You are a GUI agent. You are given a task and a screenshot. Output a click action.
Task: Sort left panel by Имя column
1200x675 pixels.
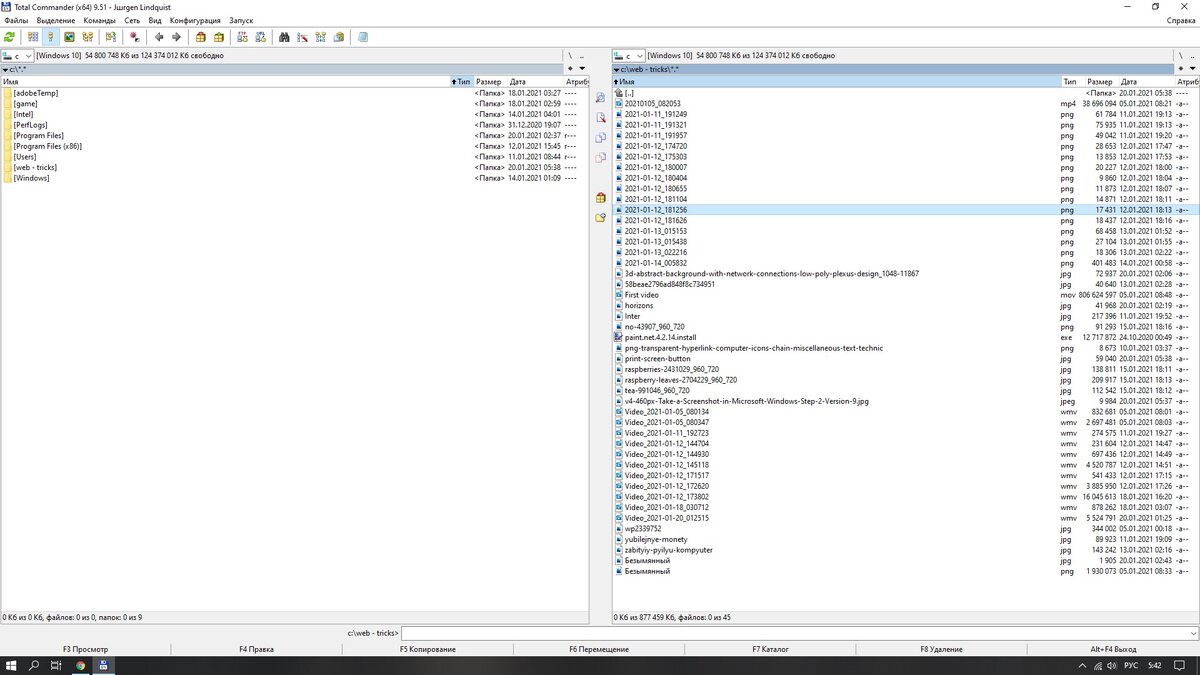pos(226,81)
